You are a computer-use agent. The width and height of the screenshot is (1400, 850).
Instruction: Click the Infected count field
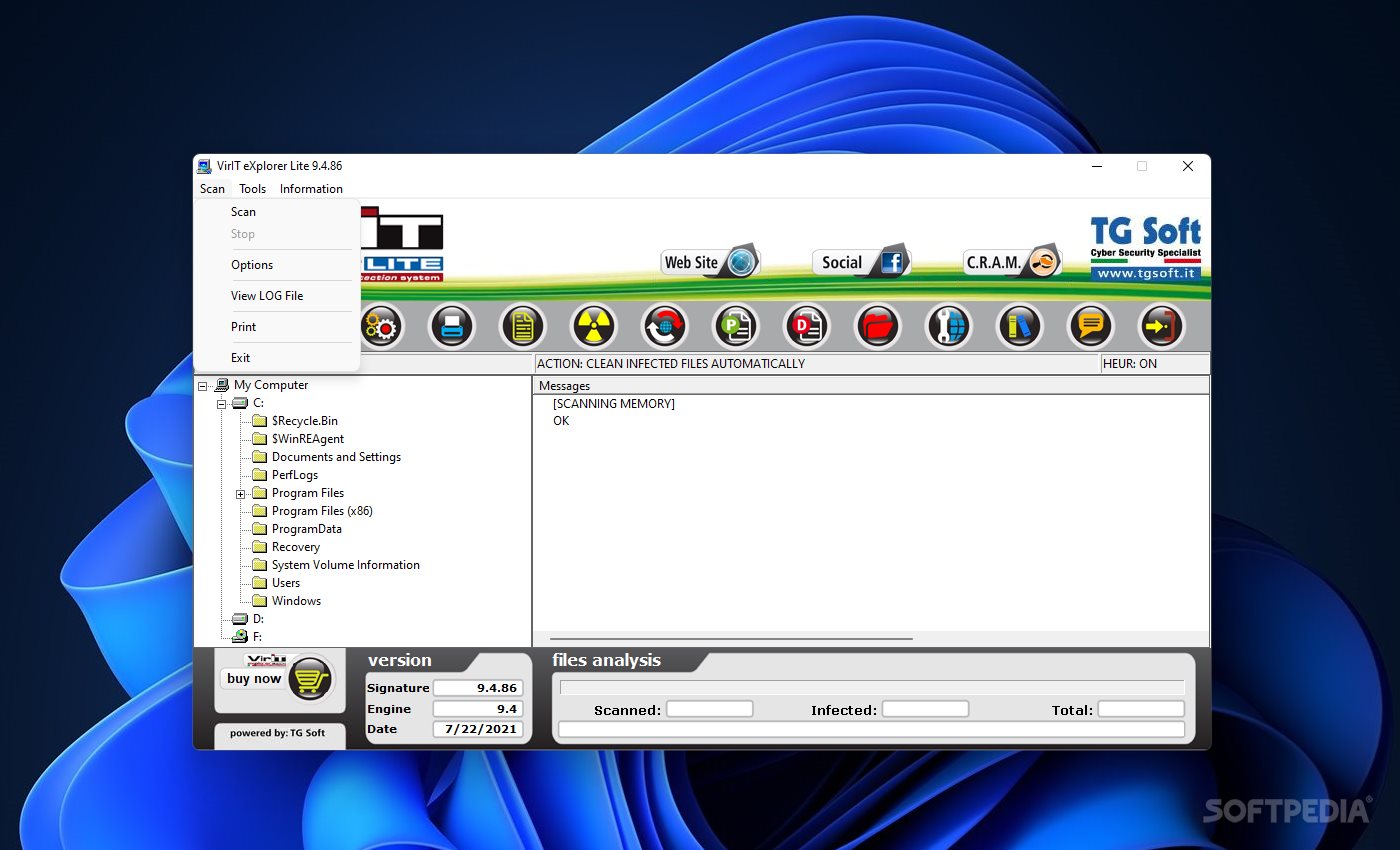tap(925, 709)
